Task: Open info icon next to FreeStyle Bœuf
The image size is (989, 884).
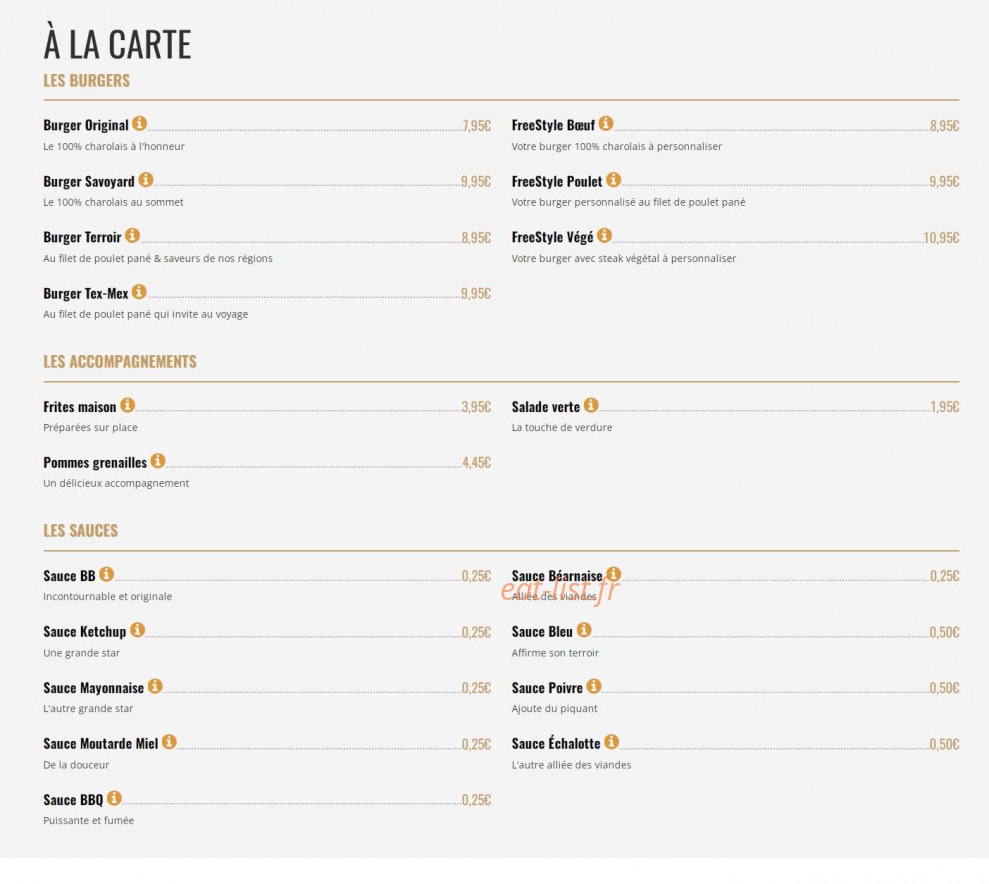Action: coord(606,123)
